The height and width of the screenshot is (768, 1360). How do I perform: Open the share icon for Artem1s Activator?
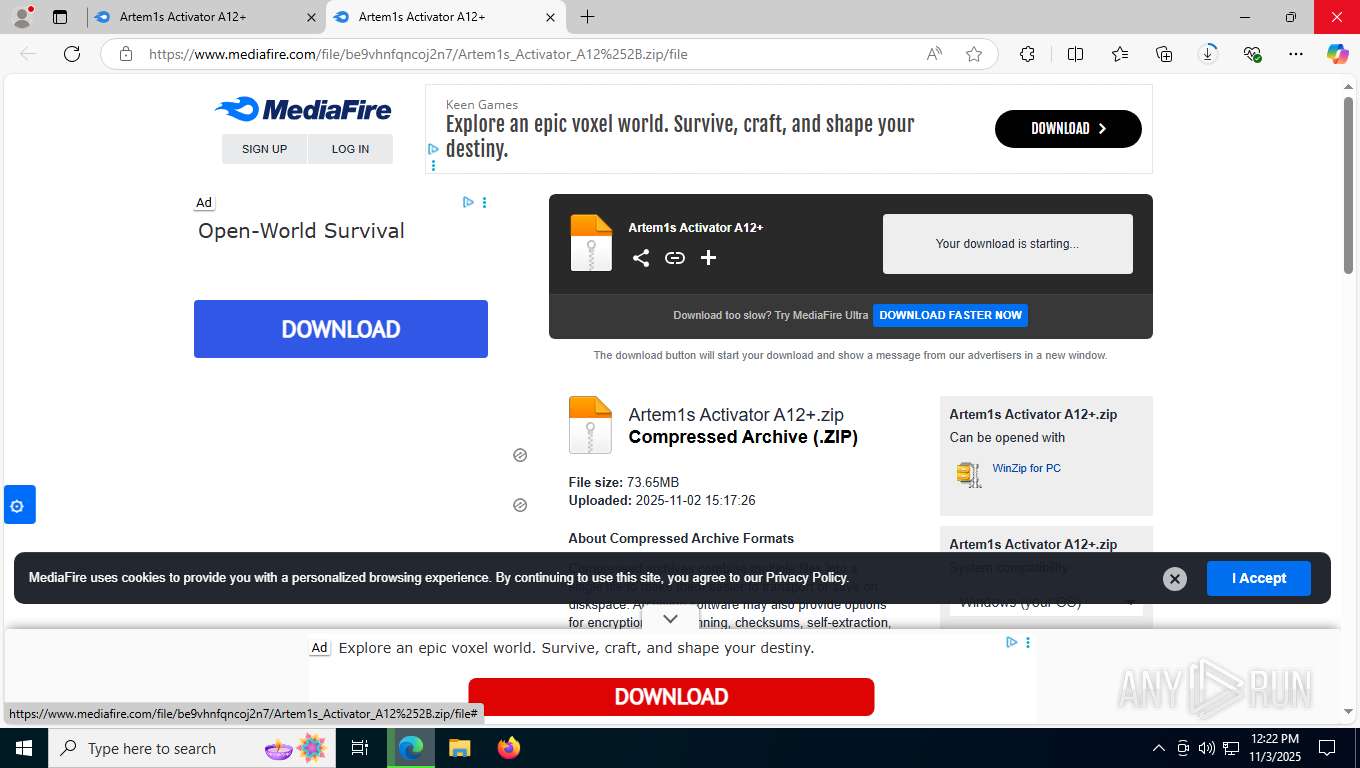[641, 258]
